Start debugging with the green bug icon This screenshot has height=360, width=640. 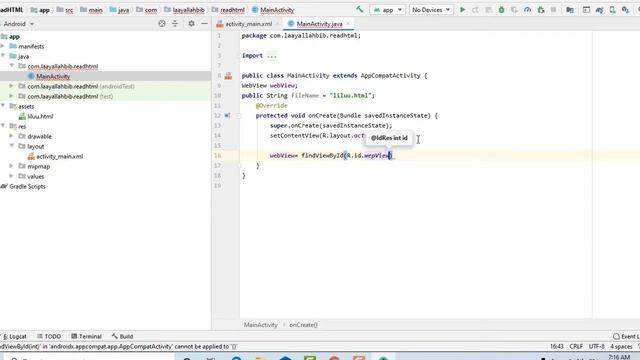click(x=501, y=9)
